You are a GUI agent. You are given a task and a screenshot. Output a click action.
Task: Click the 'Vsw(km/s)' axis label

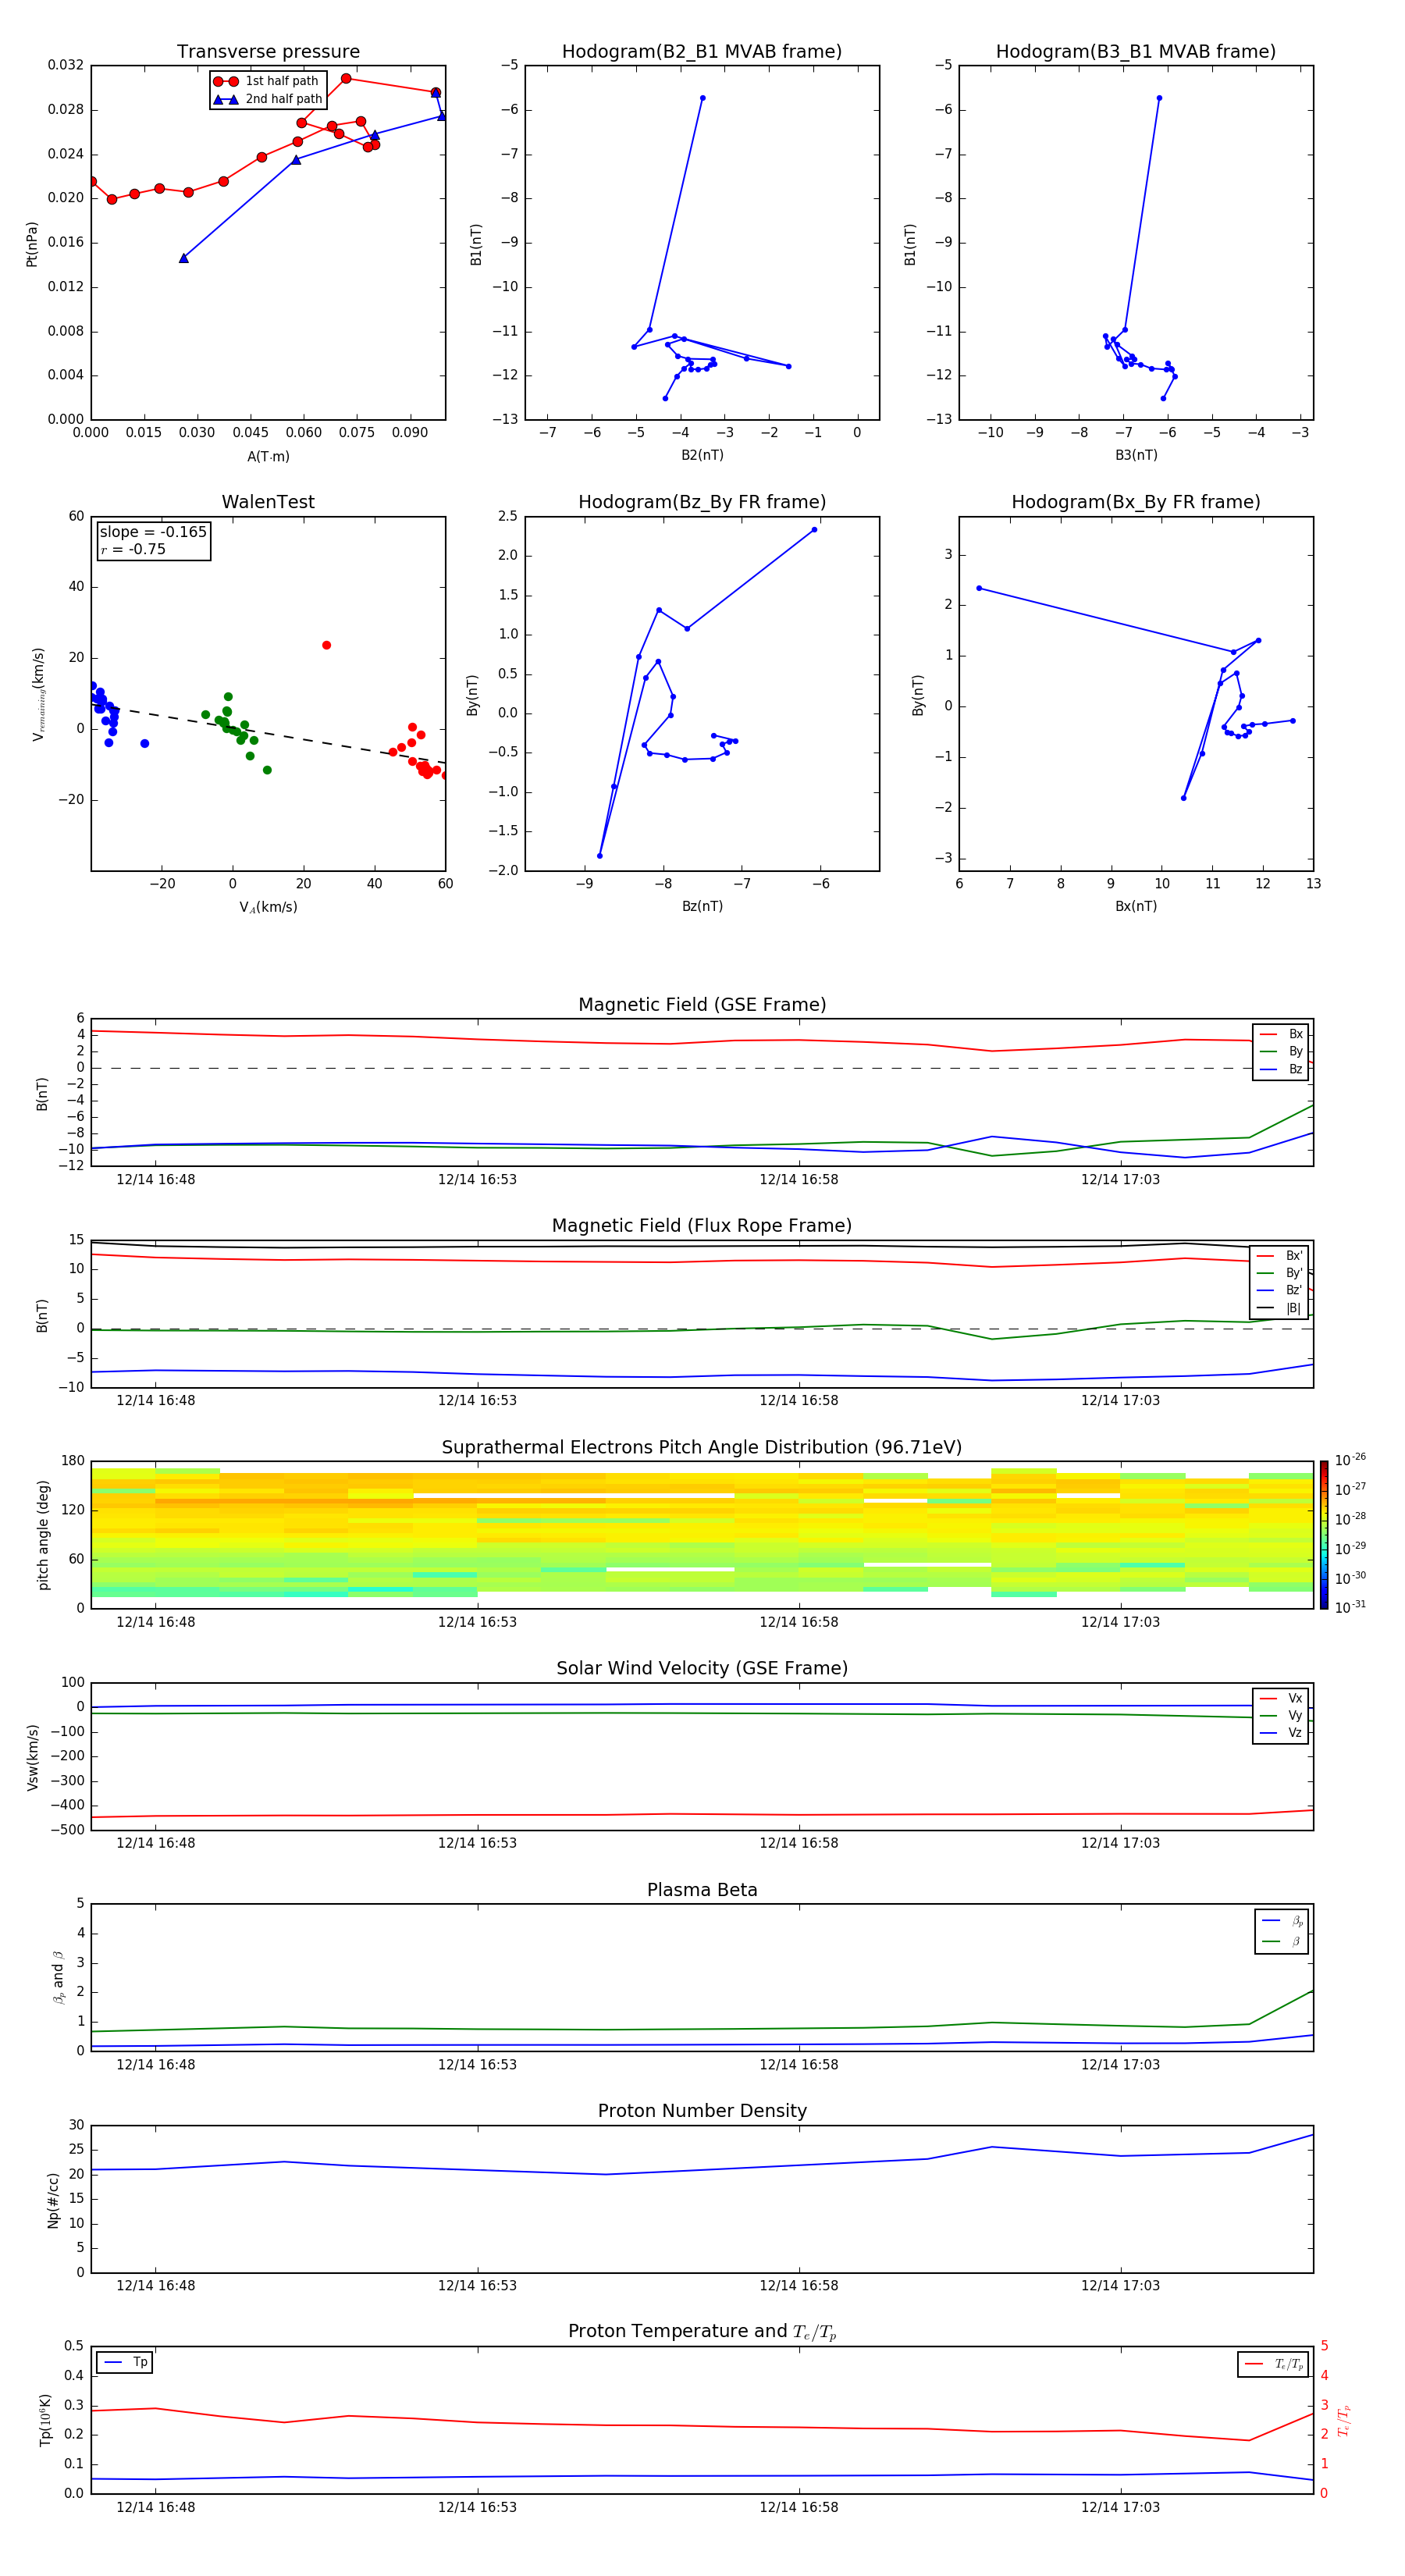[x=32, y=1757]
